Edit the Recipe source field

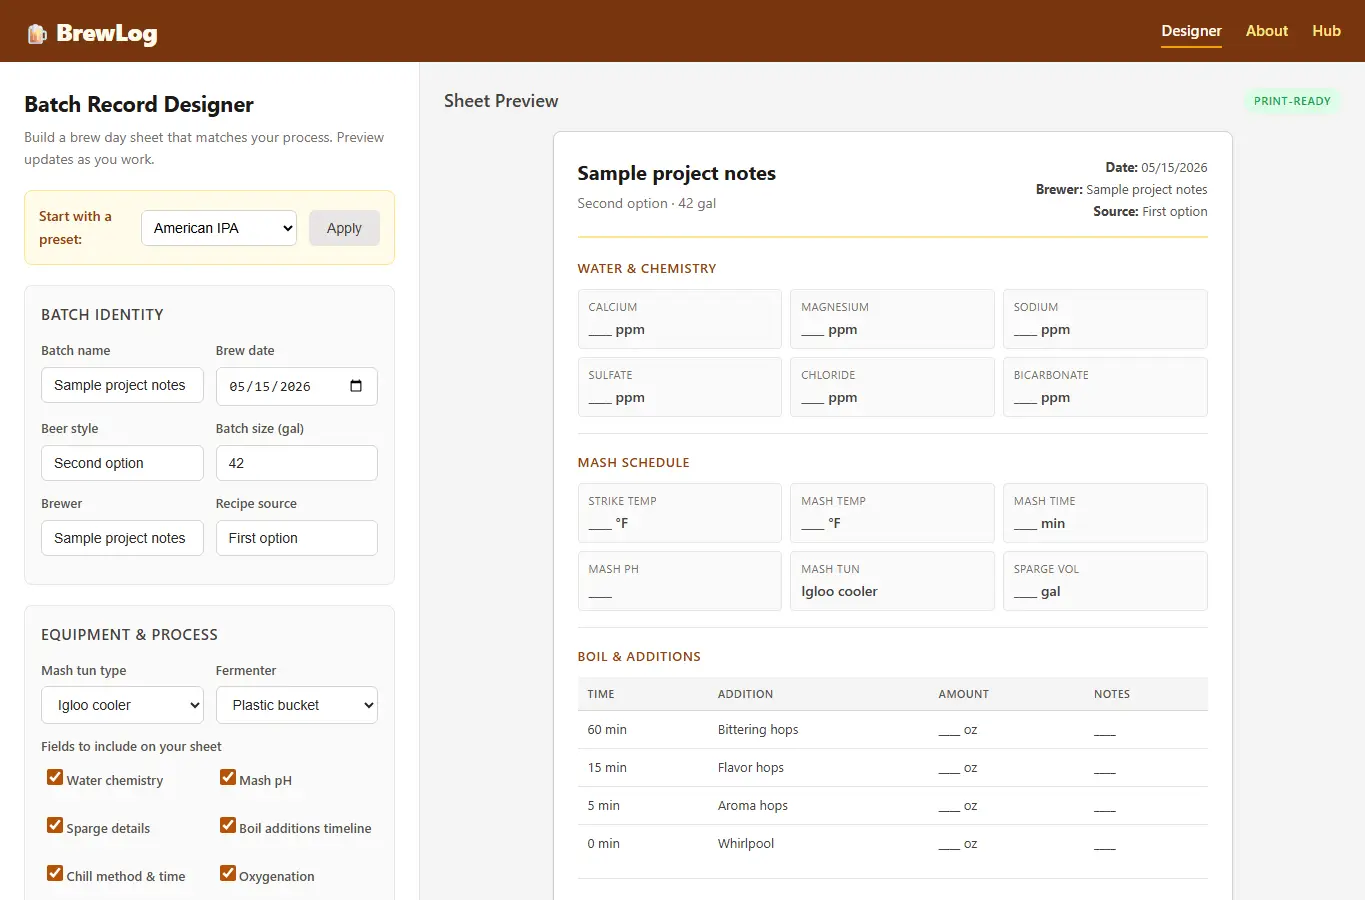coord(297,538)
